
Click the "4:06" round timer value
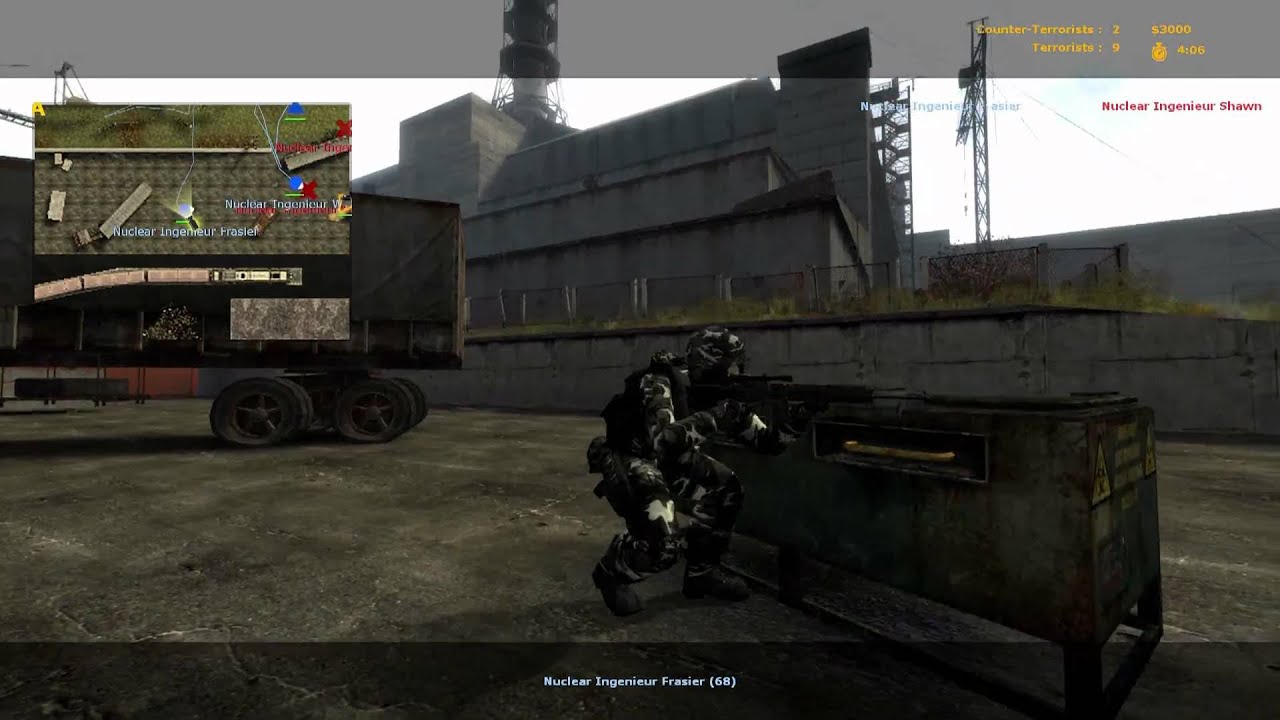point(1191,50)
